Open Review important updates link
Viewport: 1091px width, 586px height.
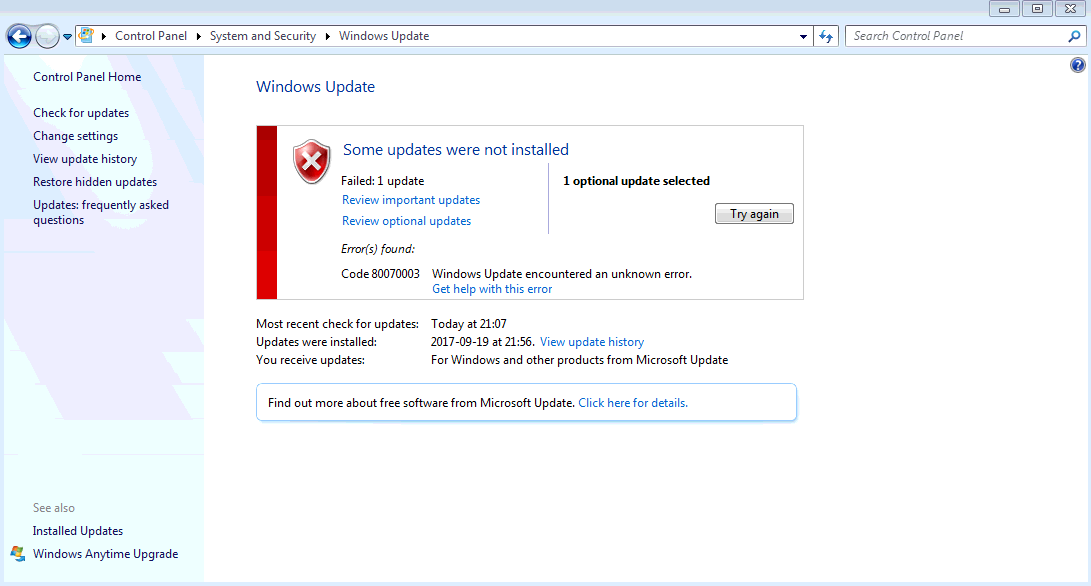411,200
